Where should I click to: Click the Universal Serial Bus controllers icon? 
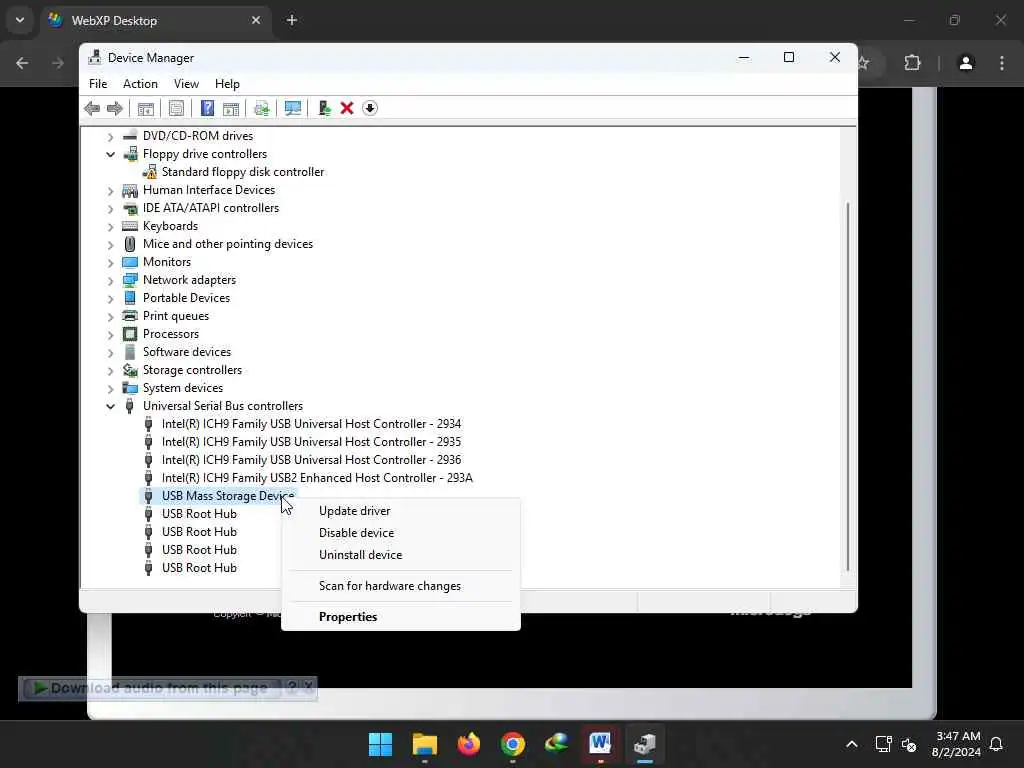[x=129, y=406]
